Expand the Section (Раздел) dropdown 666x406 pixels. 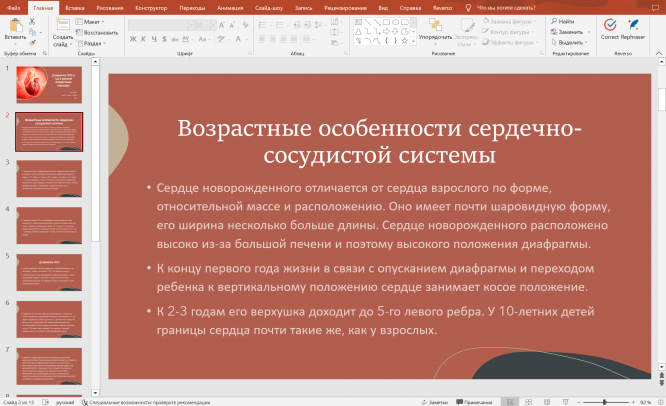(x=93, y=43)
